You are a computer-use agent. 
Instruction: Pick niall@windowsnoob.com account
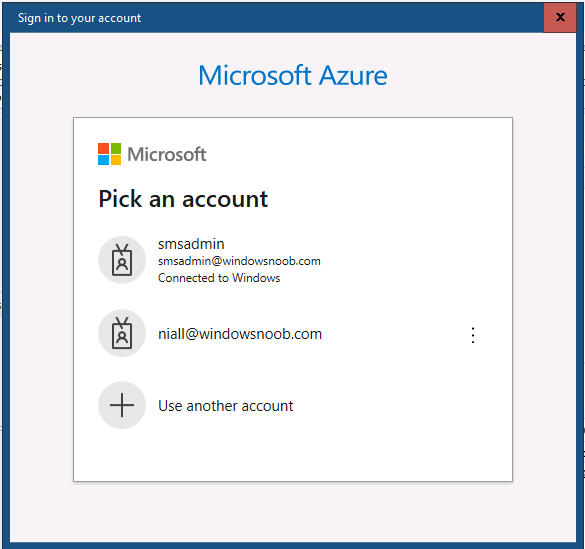240,334
